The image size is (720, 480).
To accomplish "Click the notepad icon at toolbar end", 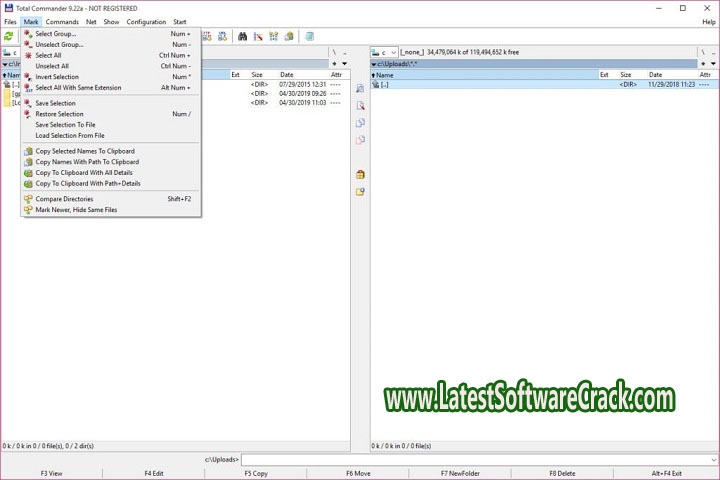I will pyautogui.click(x=310, y=36).
